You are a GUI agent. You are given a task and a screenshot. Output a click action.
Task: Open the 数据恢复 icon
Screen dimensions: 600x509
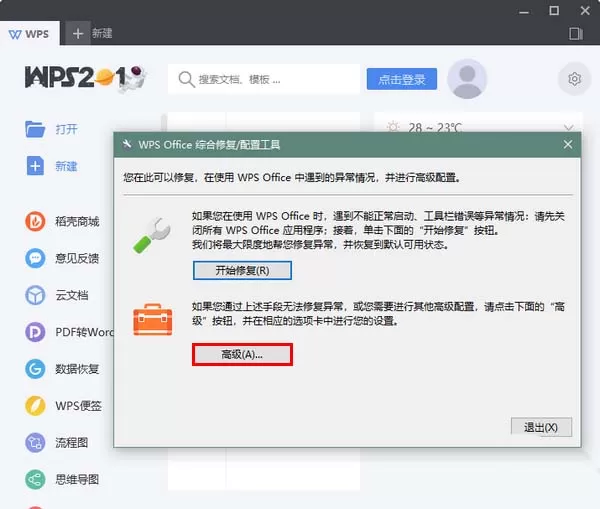pyautogui.click(x=35, y=369)
